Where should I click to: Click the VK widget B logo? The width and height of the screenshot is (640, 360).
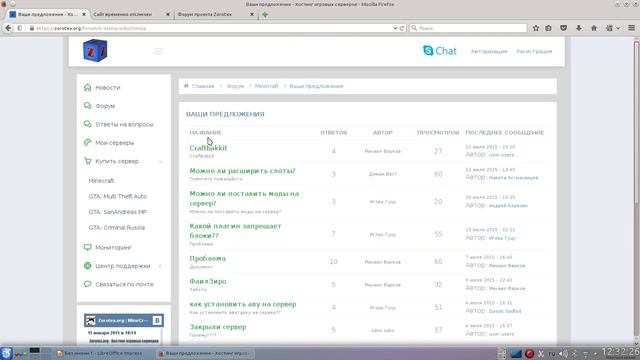click(x=157, y=320)
